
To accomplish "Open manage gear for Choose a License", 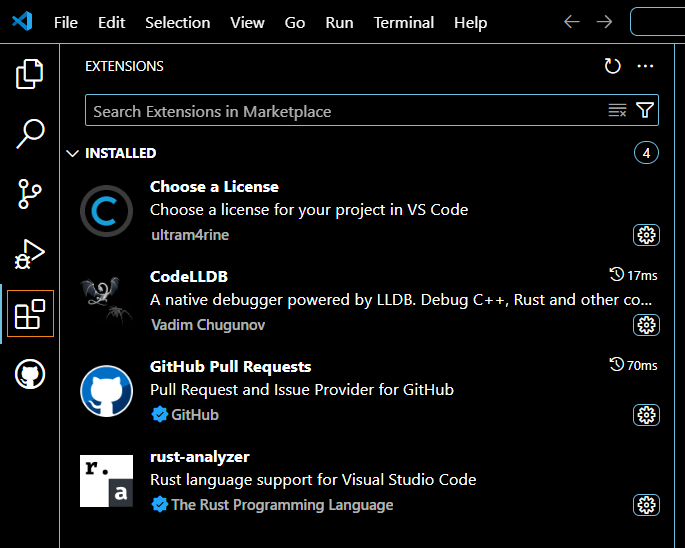I will click(x=646, y=235).
